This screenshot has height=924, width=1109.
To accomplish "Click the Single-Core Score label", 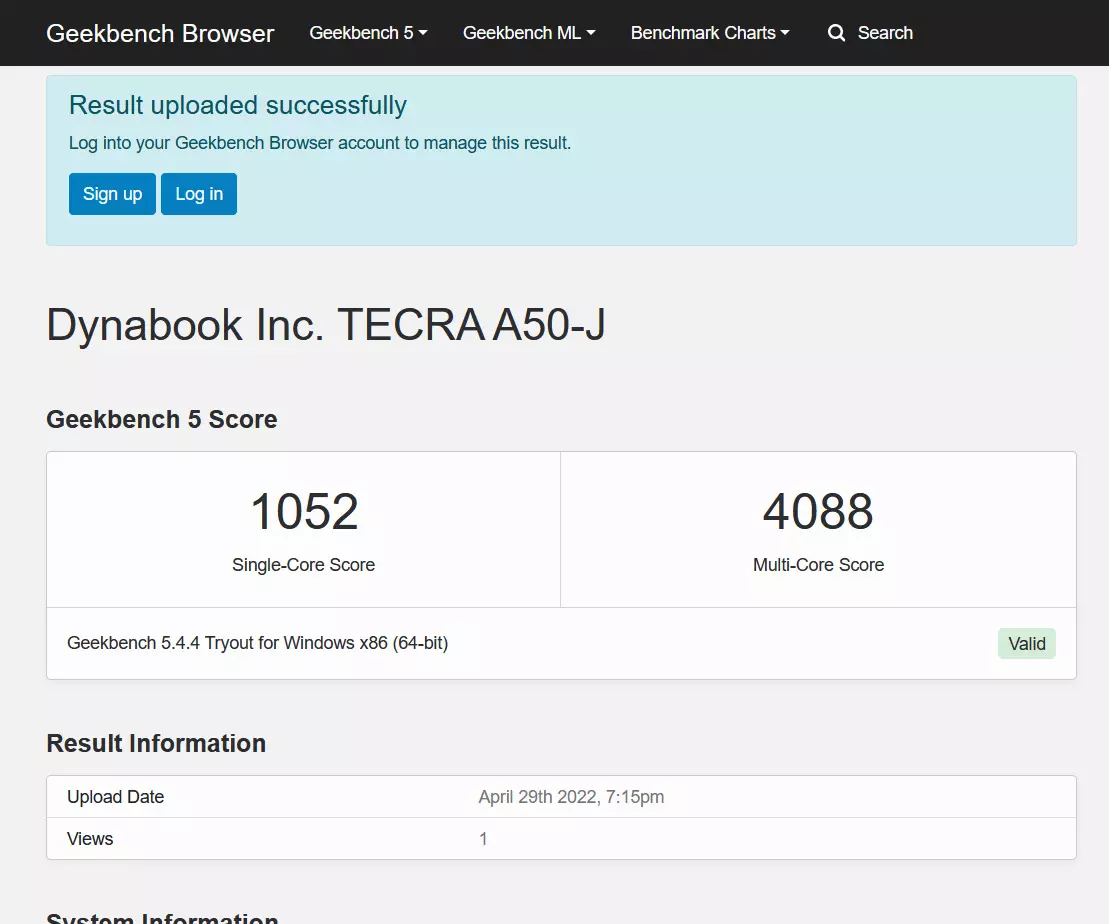I will 303,565.
